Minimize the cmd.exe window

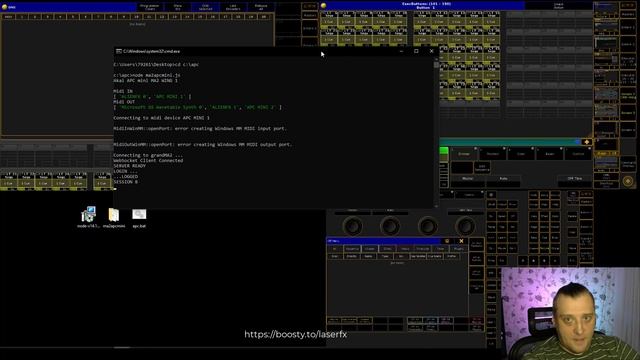[x=401, y=51]
